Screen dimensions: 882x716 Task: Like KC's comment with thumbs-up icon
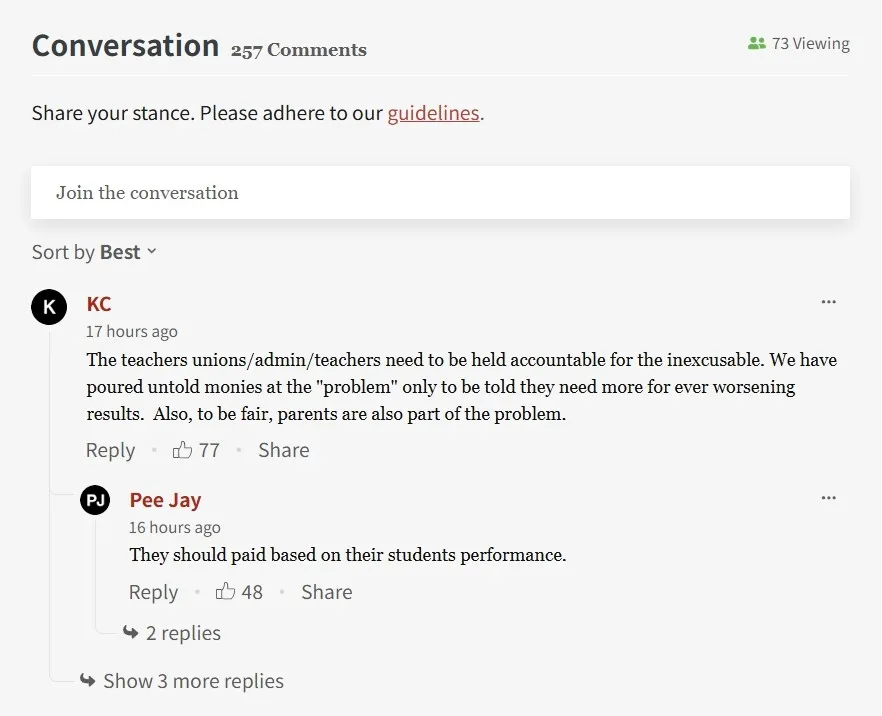pos(182,450)
